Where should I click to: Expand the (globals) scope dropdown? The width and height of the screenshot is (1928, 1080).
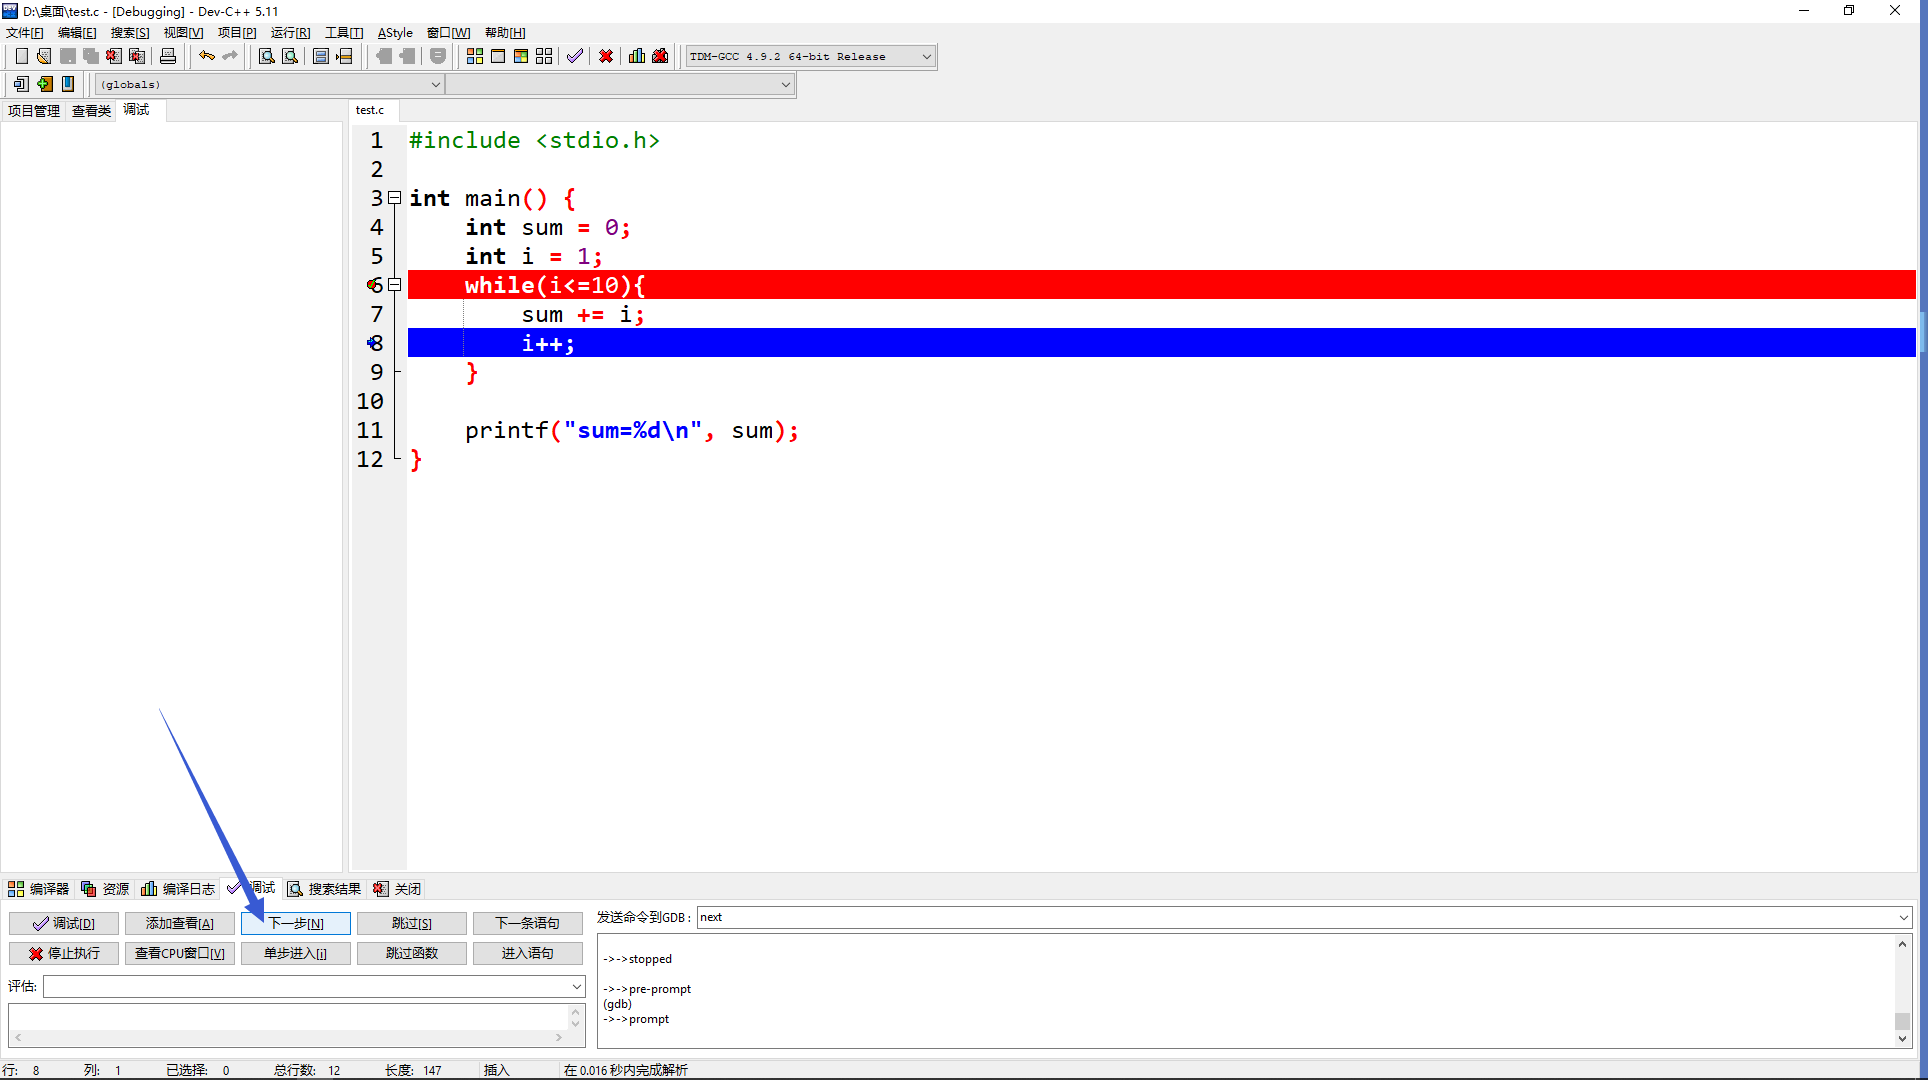click(435, 85)
